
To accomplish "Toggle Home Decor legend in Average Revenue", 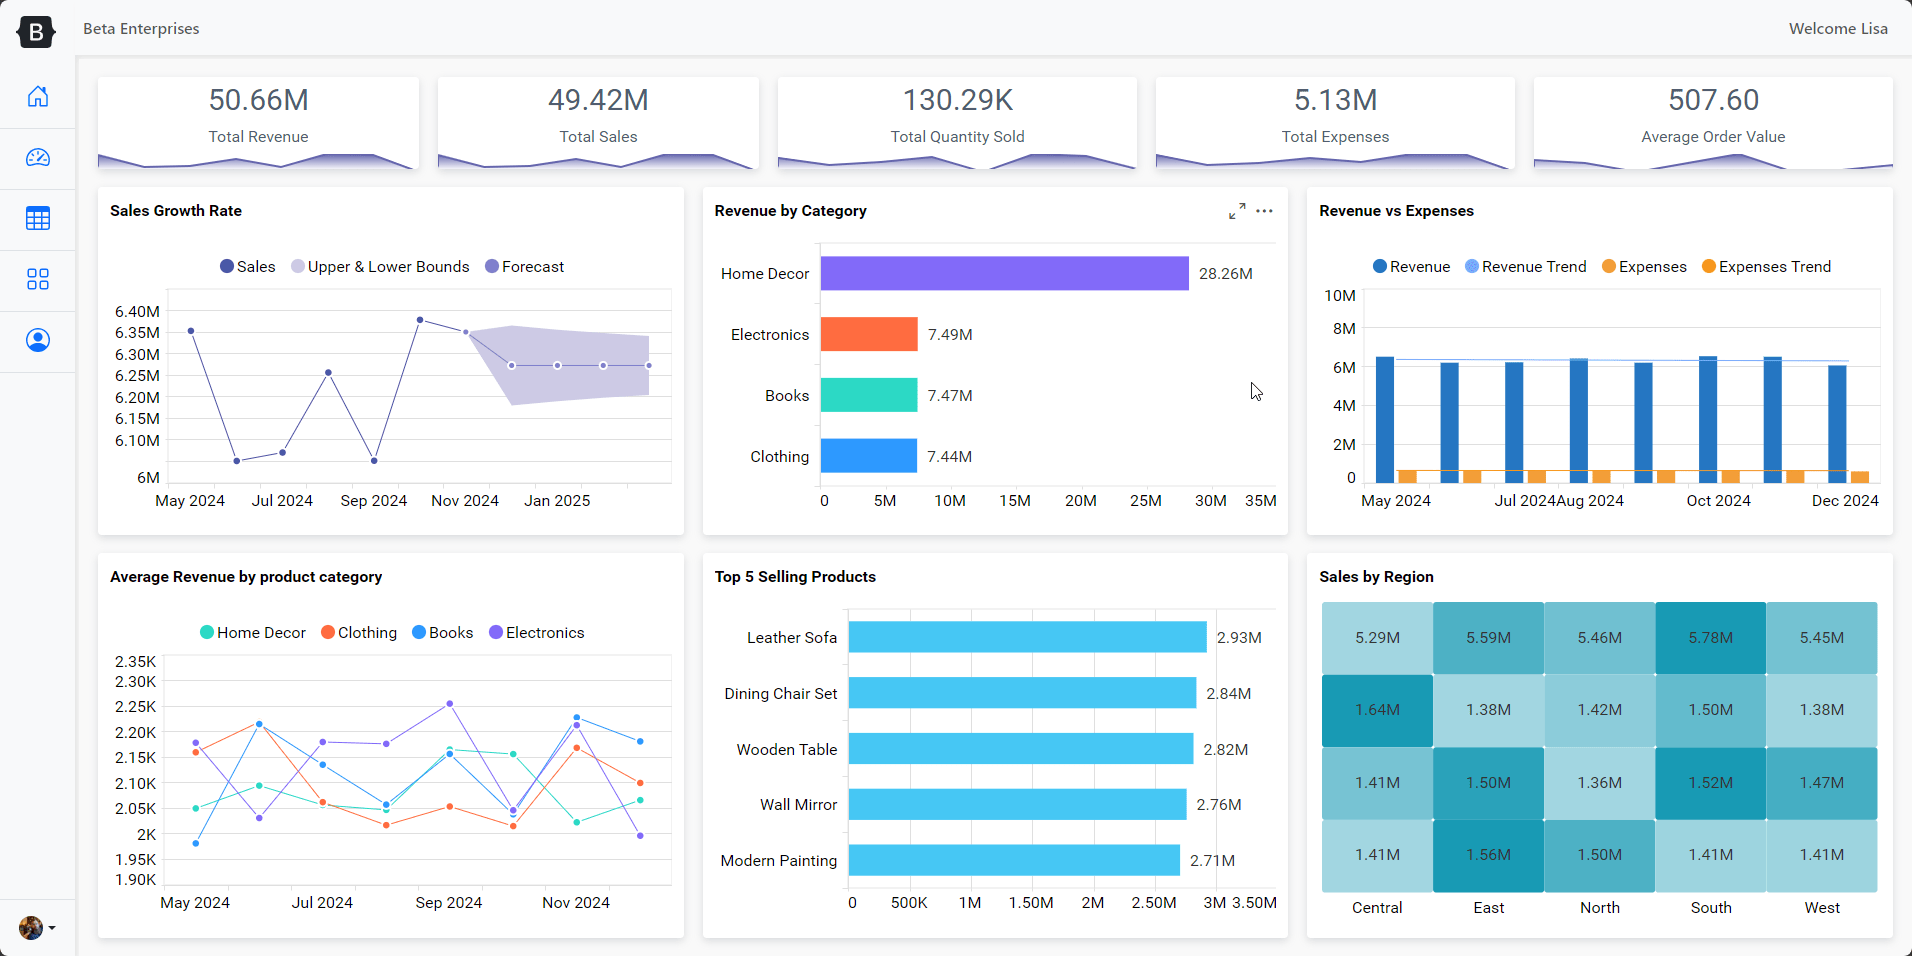I will (253, 633).
